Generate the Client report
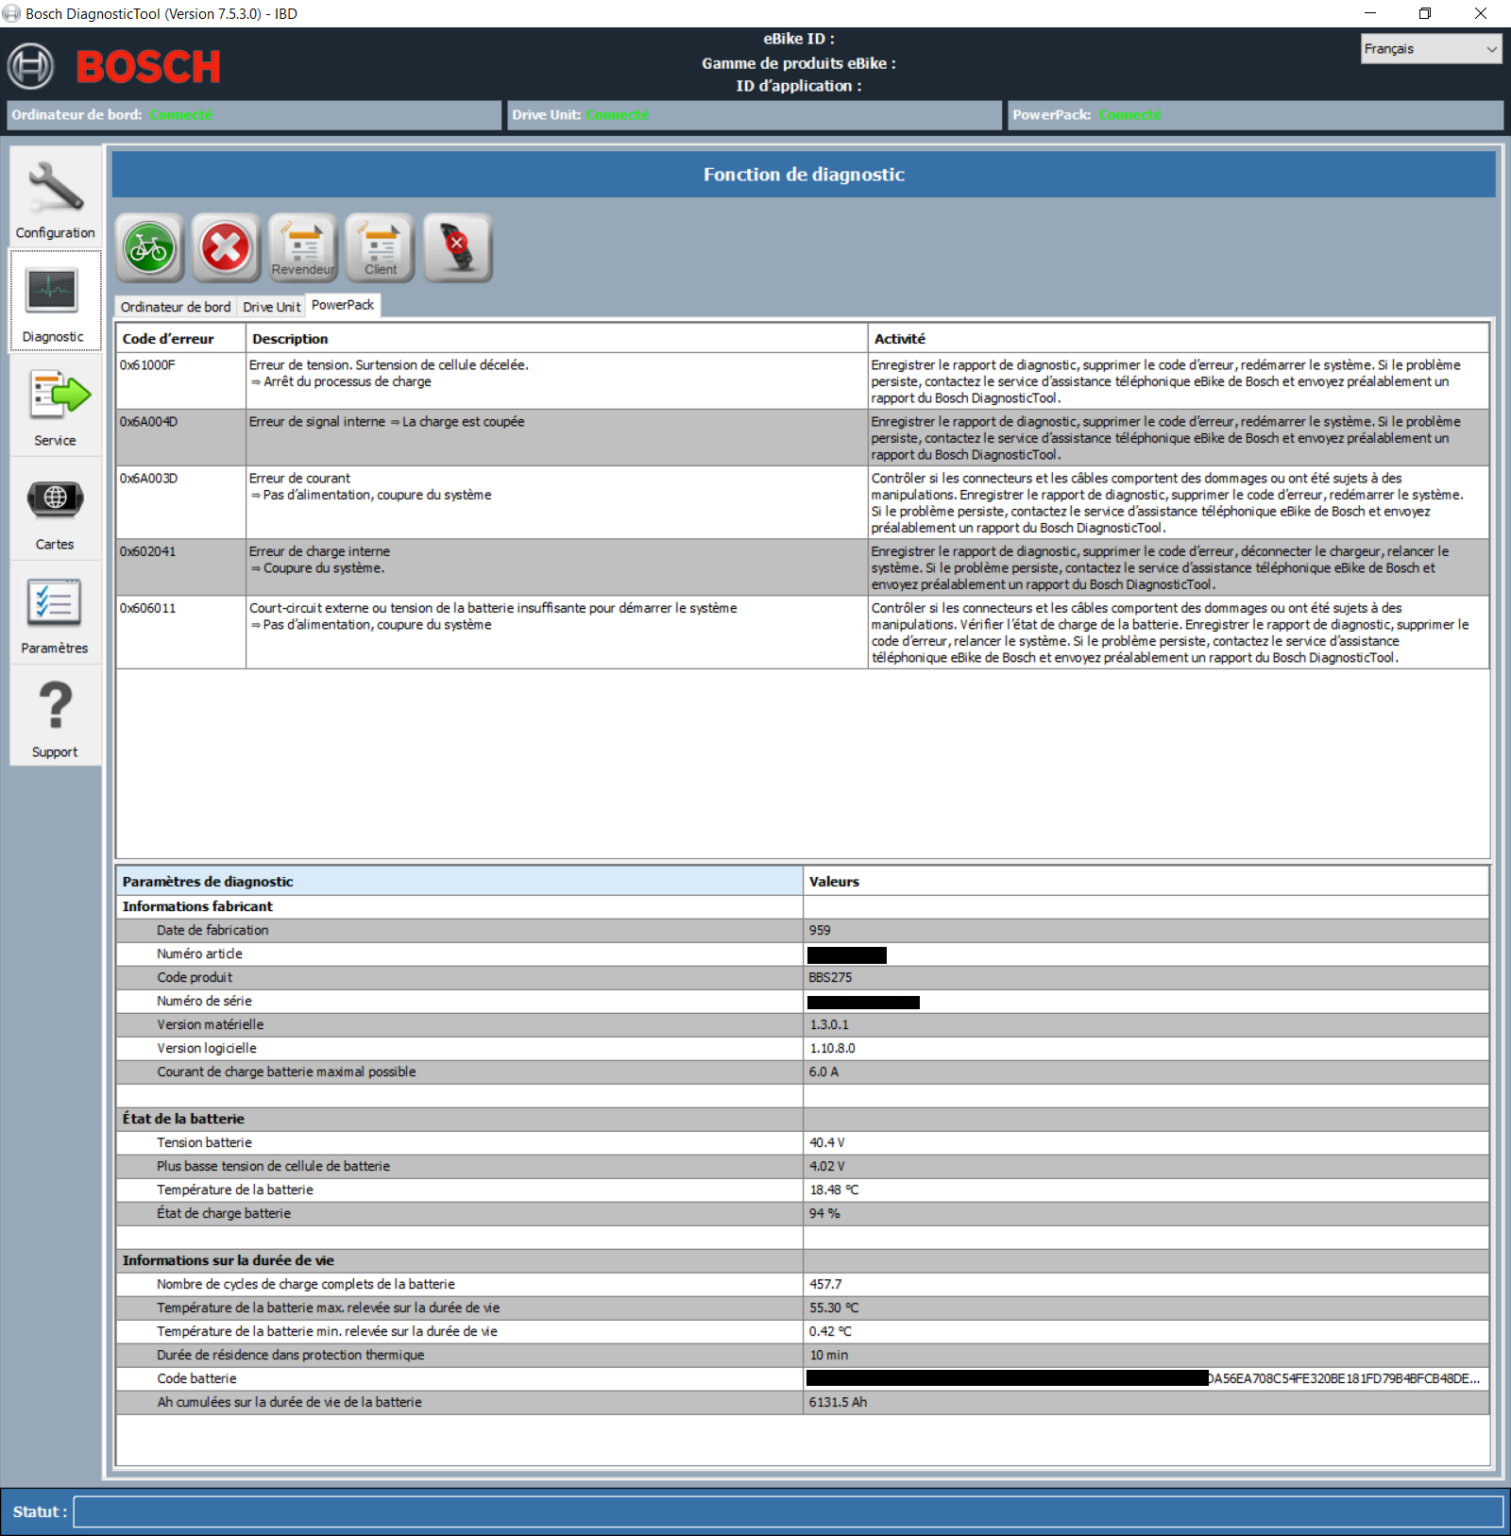Viewport: 1511px width, 1536px height. coord(380,247)
